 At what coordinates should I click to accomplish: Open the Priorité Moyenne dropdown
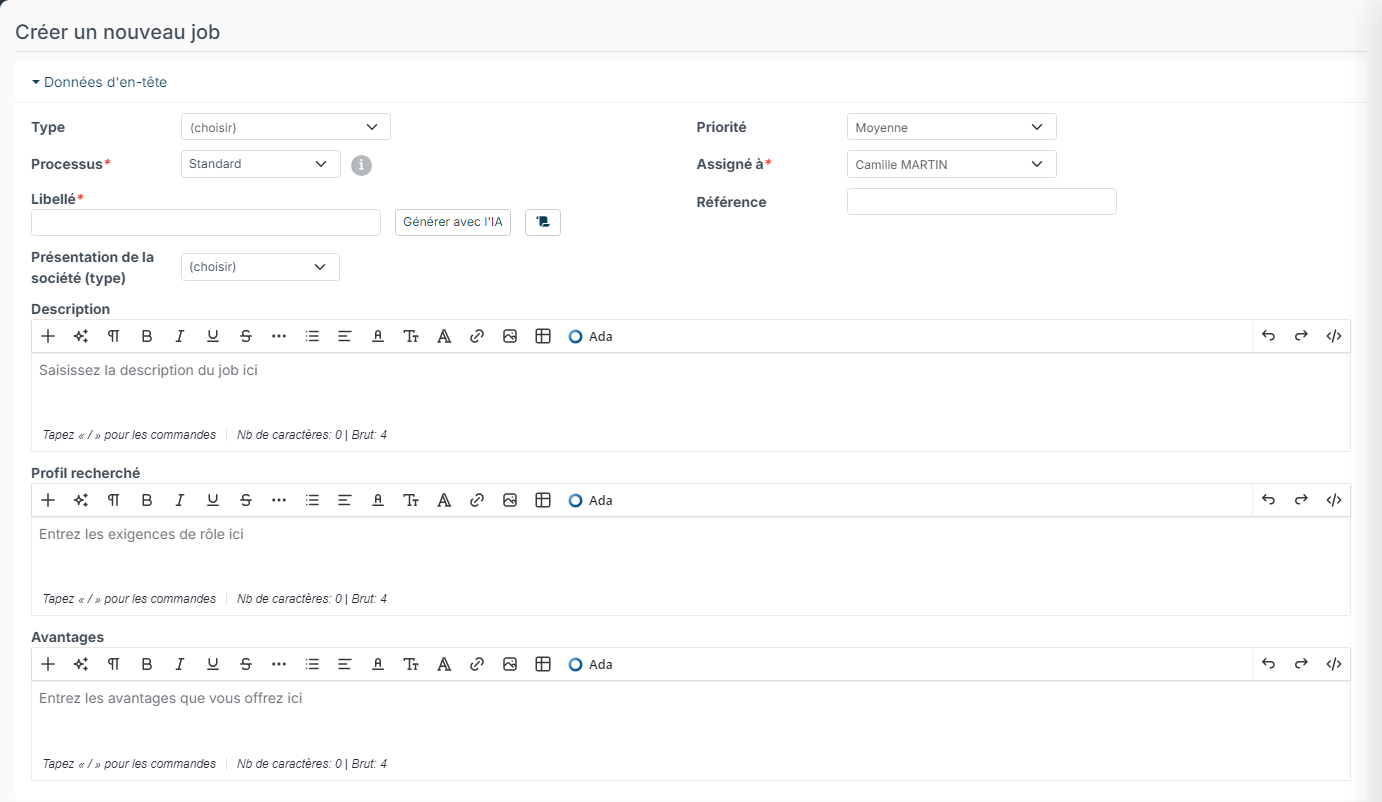pos(952,127)
